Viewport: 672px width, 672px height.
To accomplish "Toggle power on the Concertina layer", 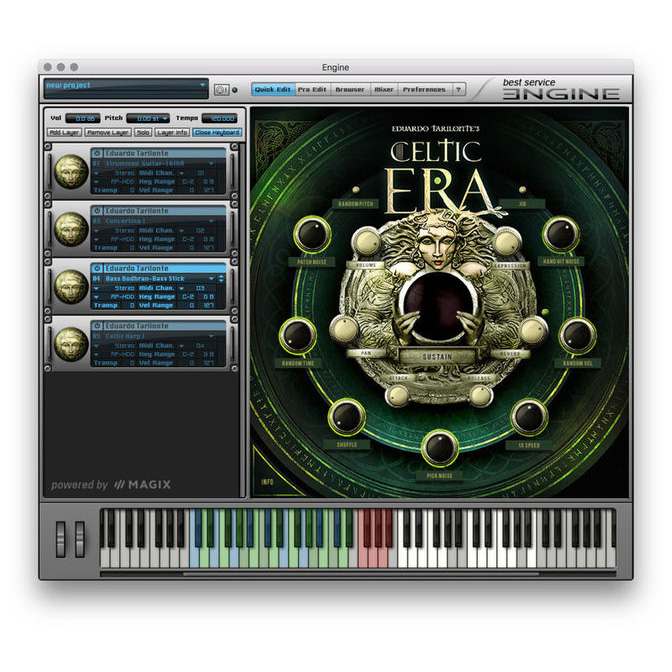I will (97, 210).
